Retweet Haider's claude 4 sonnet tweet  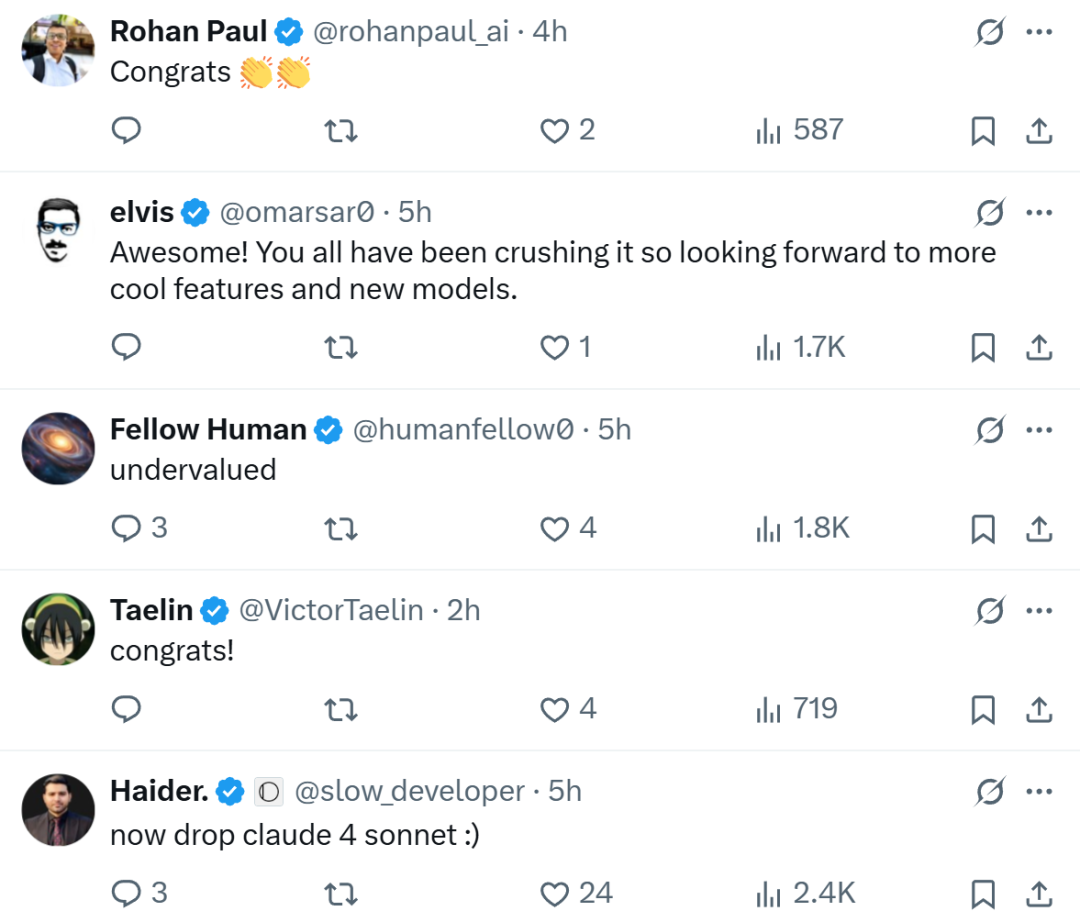tap(341, 893)
